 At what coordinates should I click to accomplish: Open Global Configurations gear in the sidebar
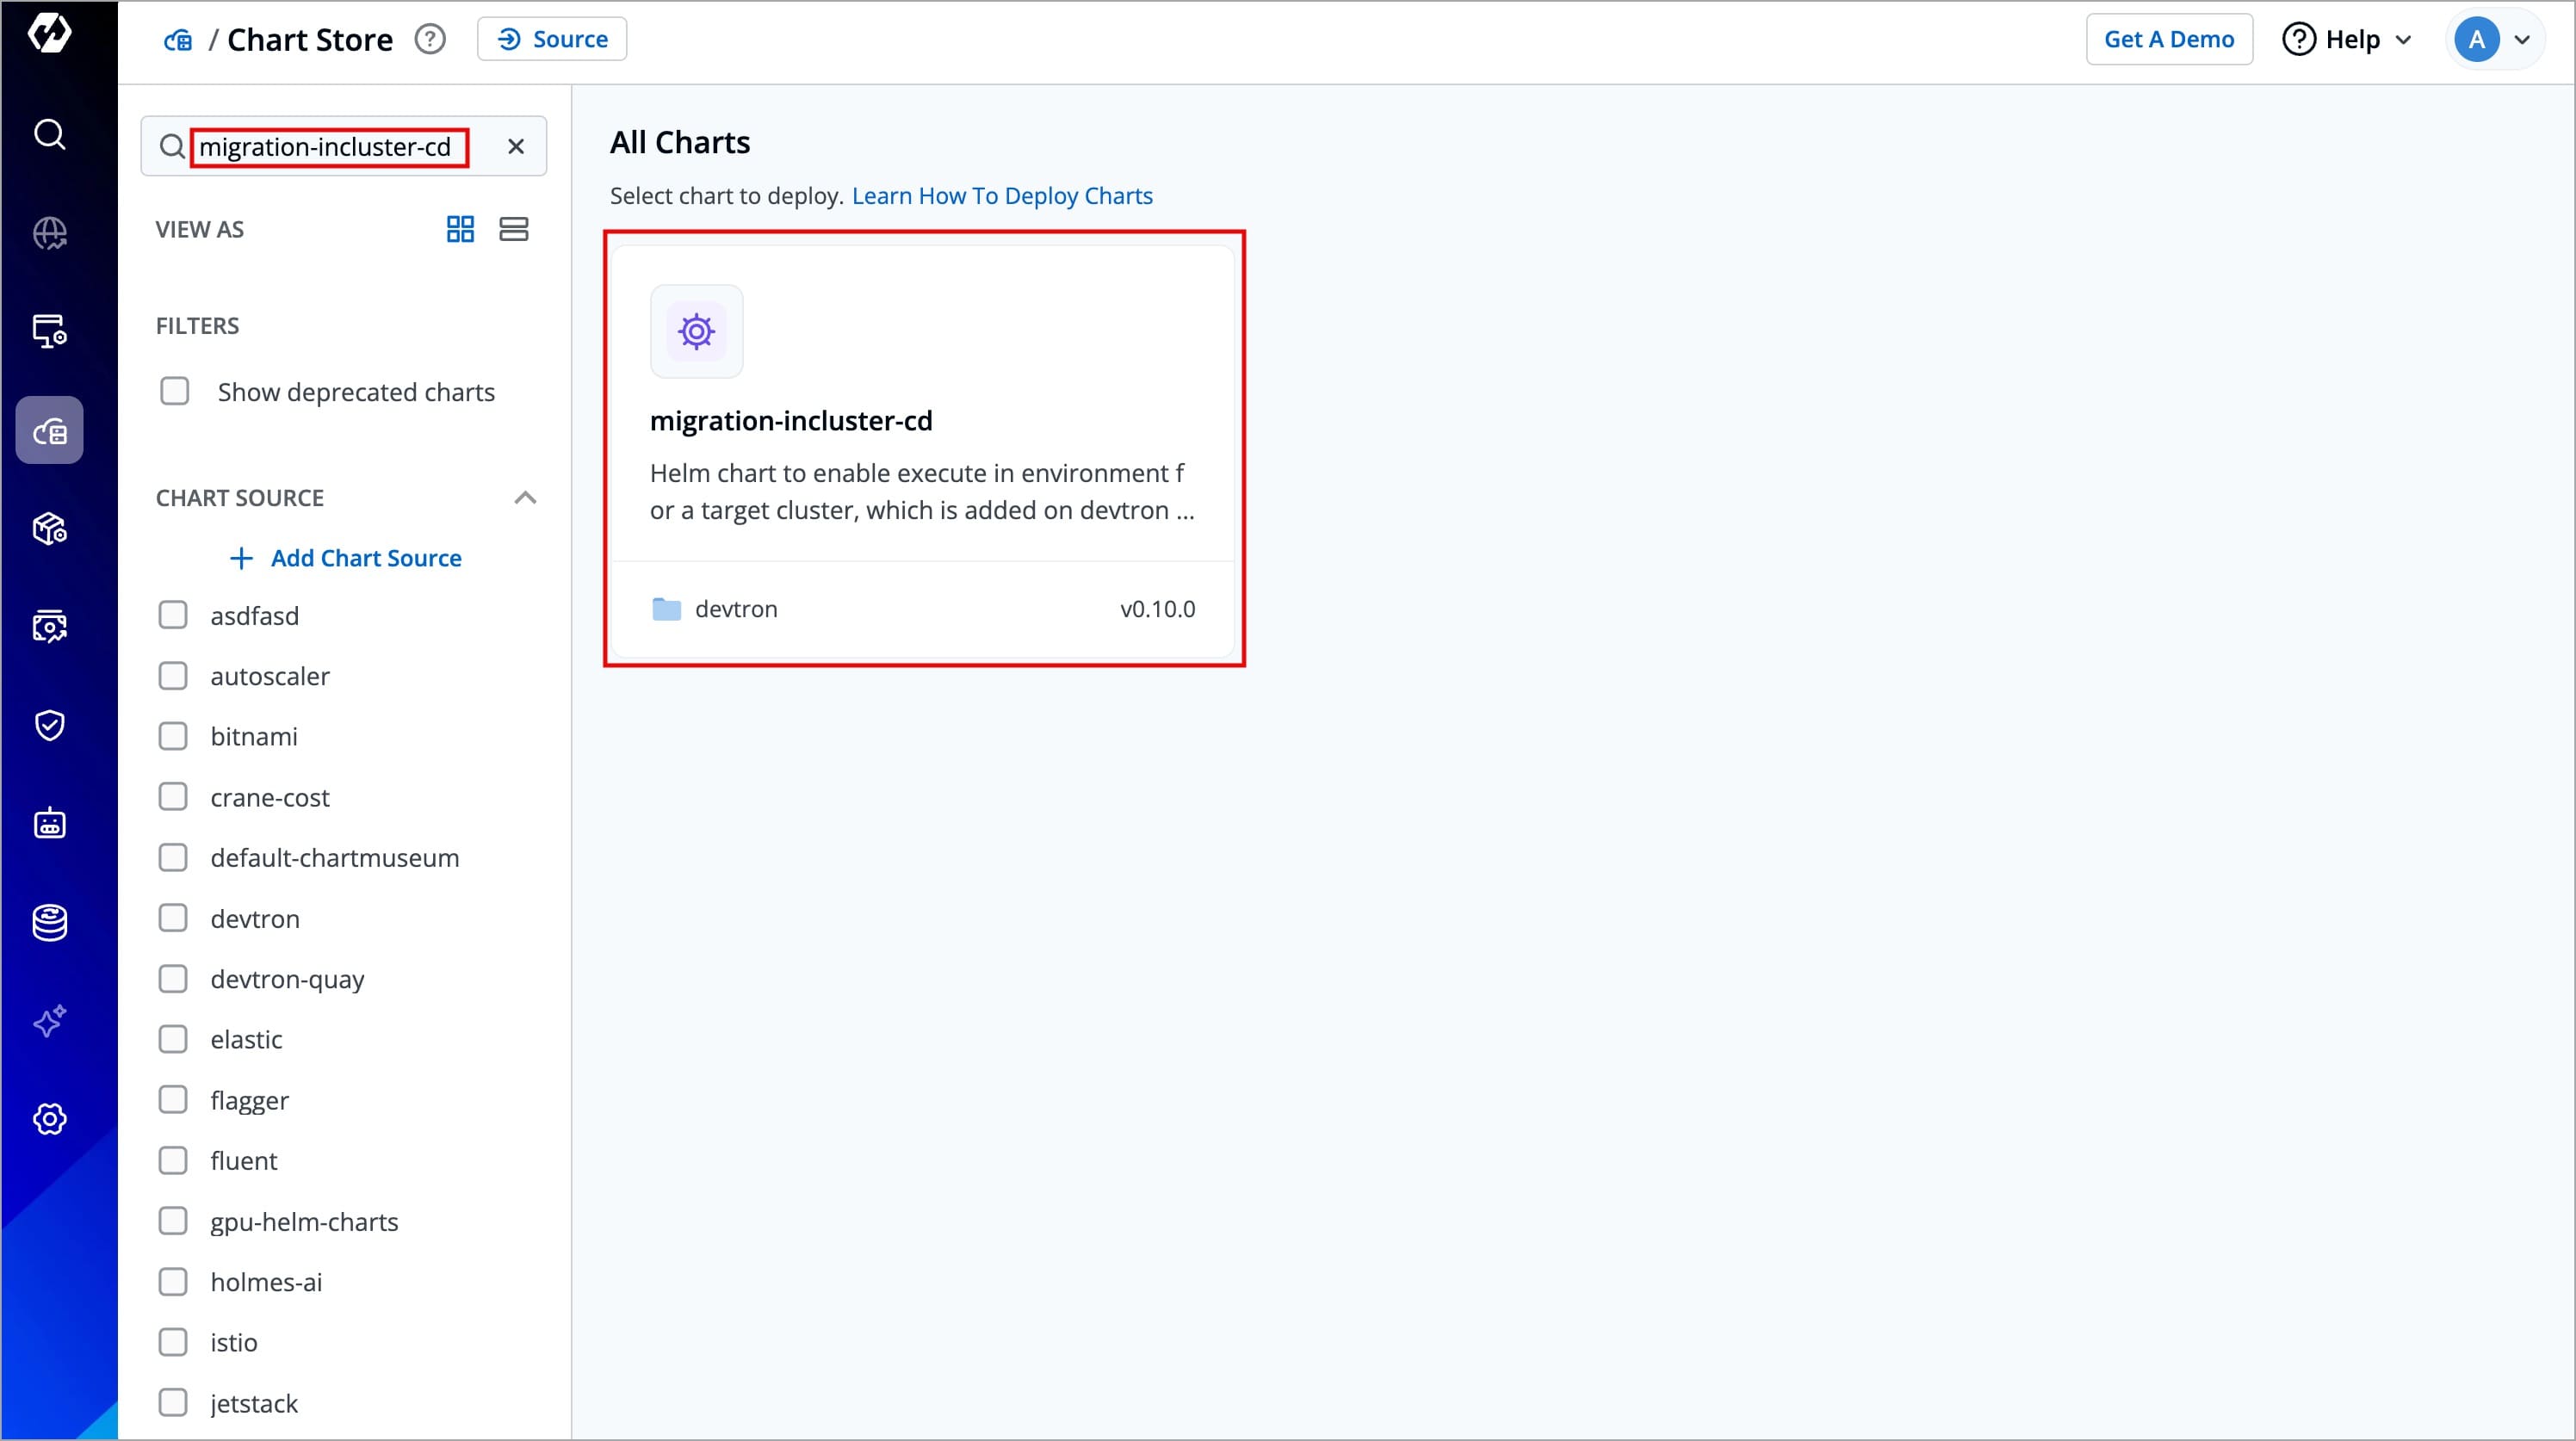click(x=49, y=1119)
